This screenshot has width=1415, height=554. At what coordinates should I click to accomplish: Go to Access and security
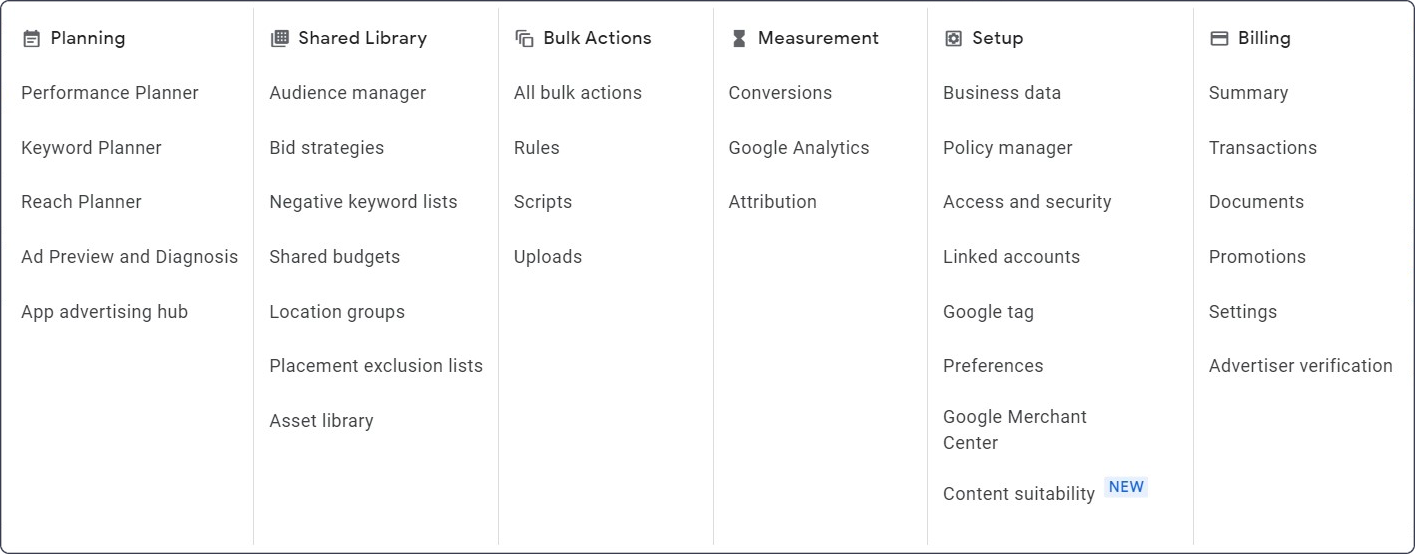[1027, 202]
